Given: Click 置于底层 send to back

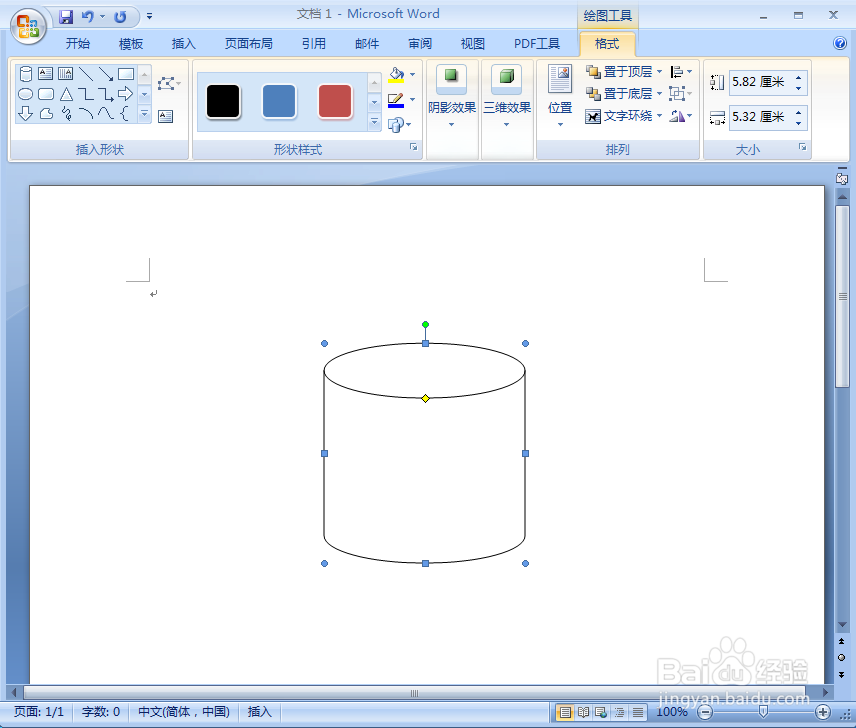Looking at the screenshot, I should coord(619,94).
